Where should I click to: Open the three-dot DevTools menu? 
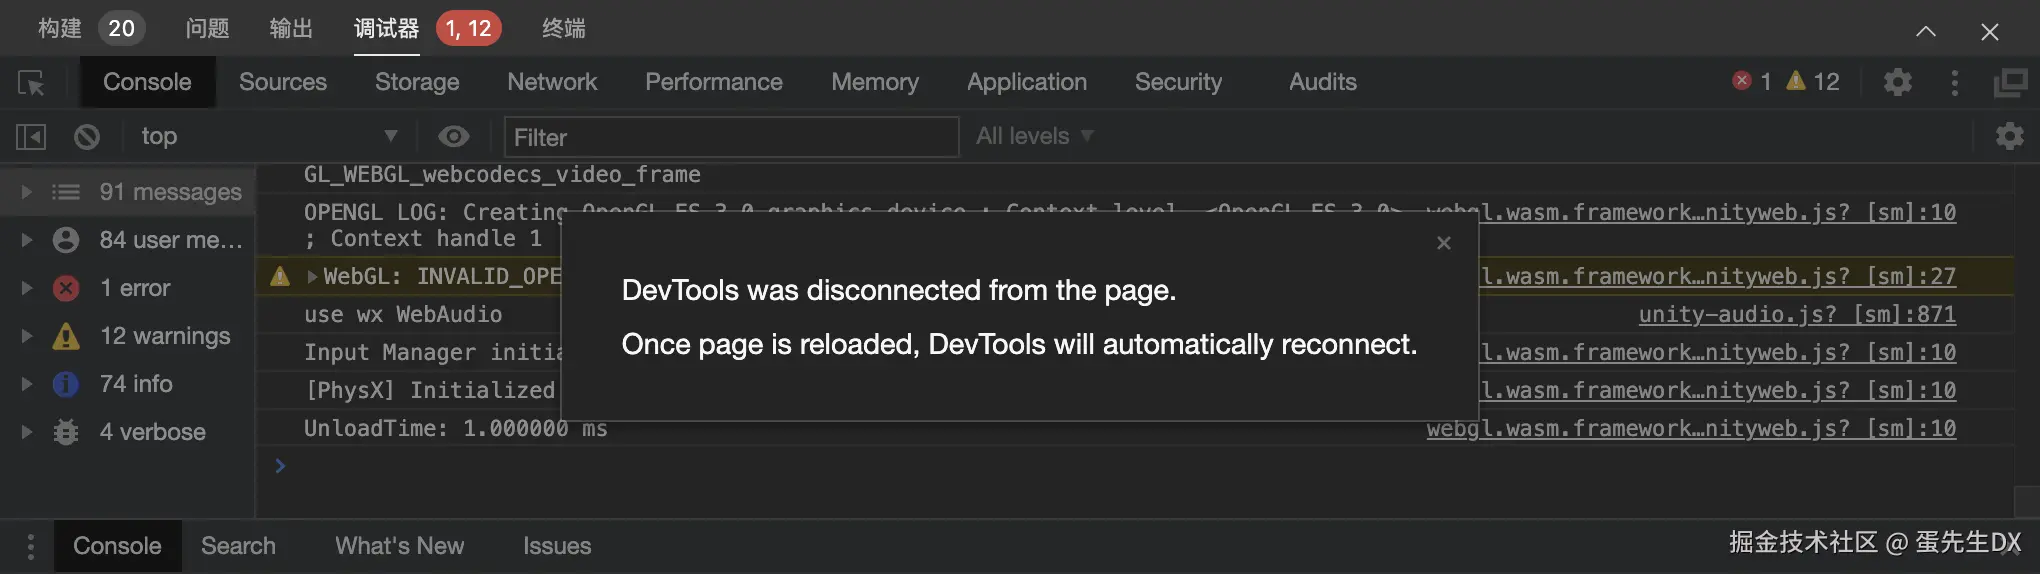pyautogui.click(x=1954, y=82)
